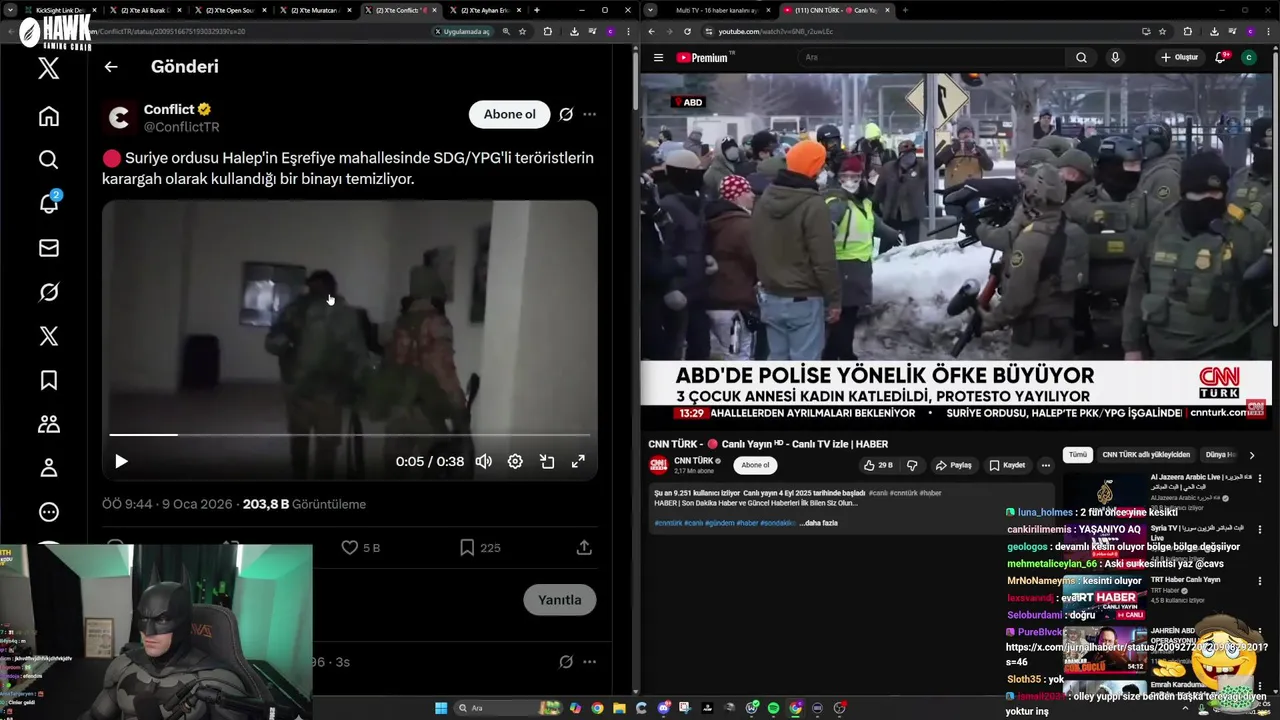The width and height of the screenshot is (1280, 720).
Task: Open video actions three-dot menu
Action: coord(1046,465)
